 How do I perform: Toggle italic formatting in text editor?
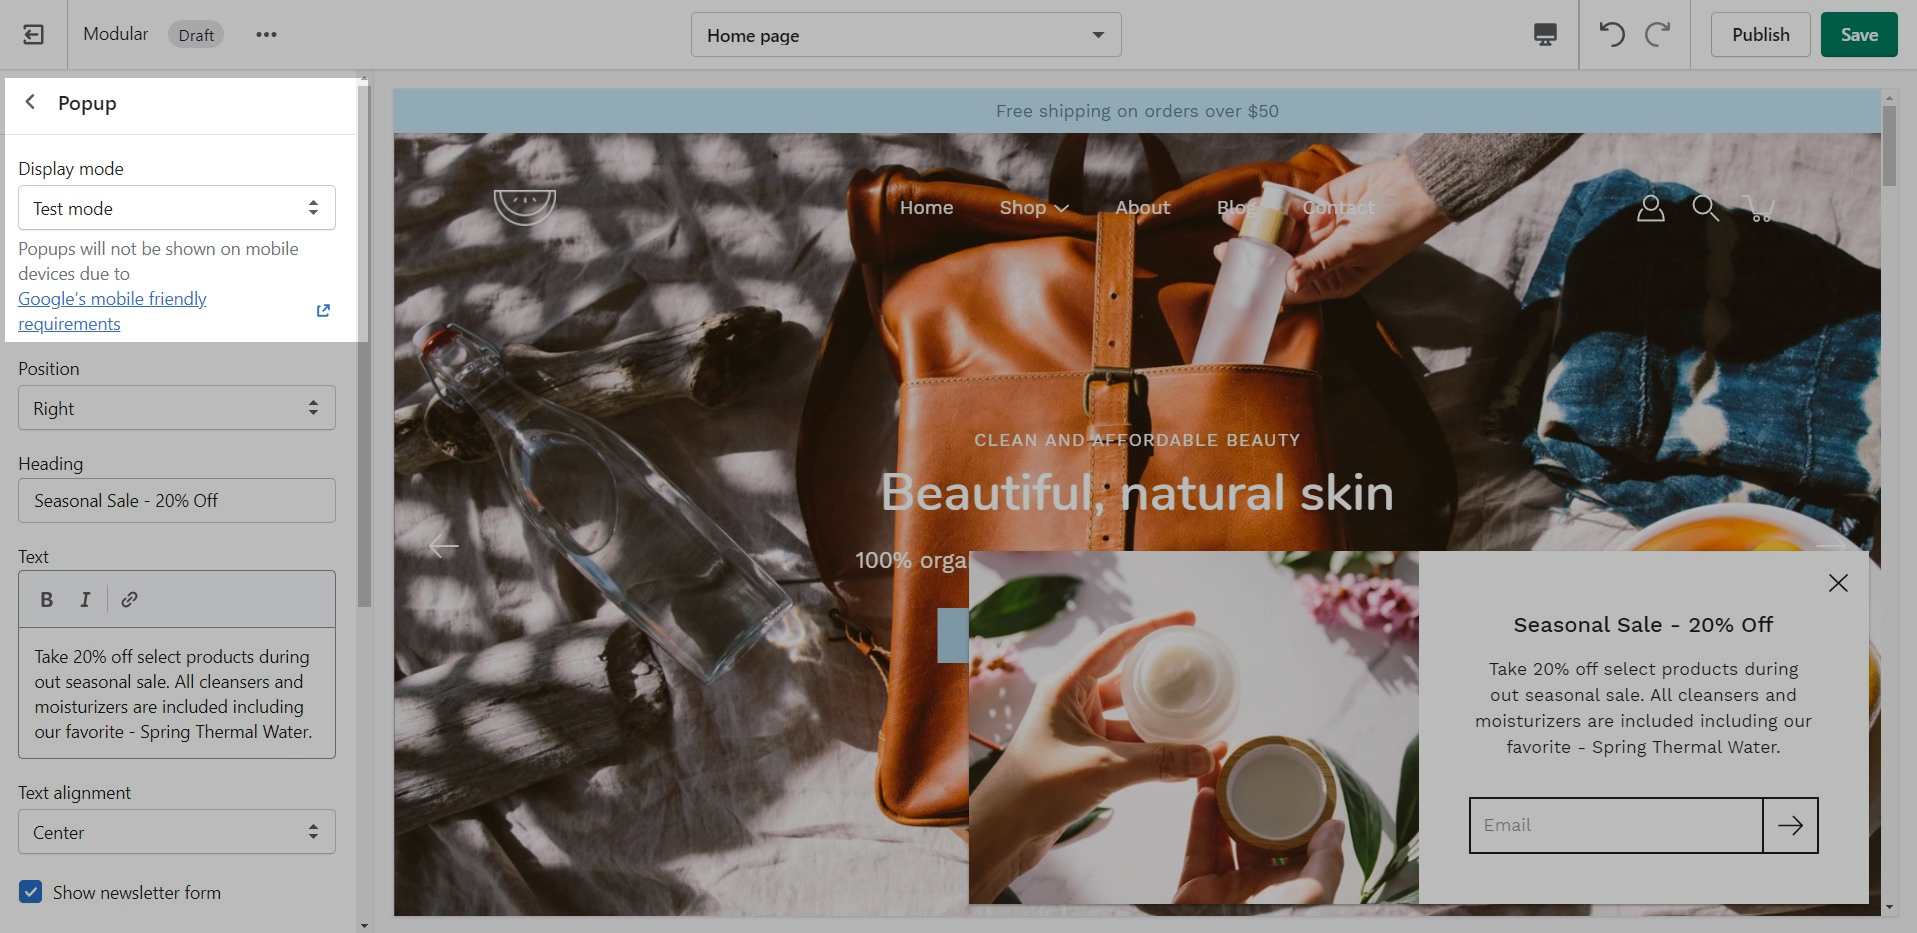point(85,600)
